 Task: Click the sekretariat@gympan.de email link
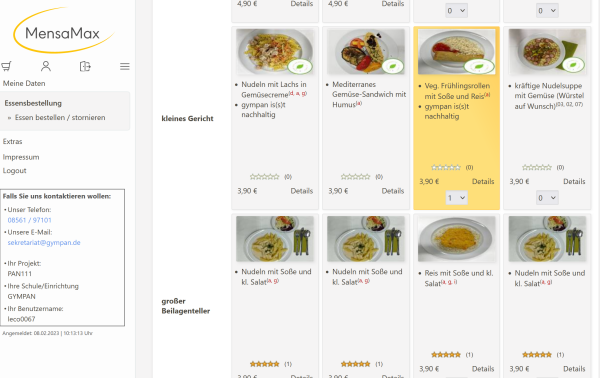[x=44, y=243]
